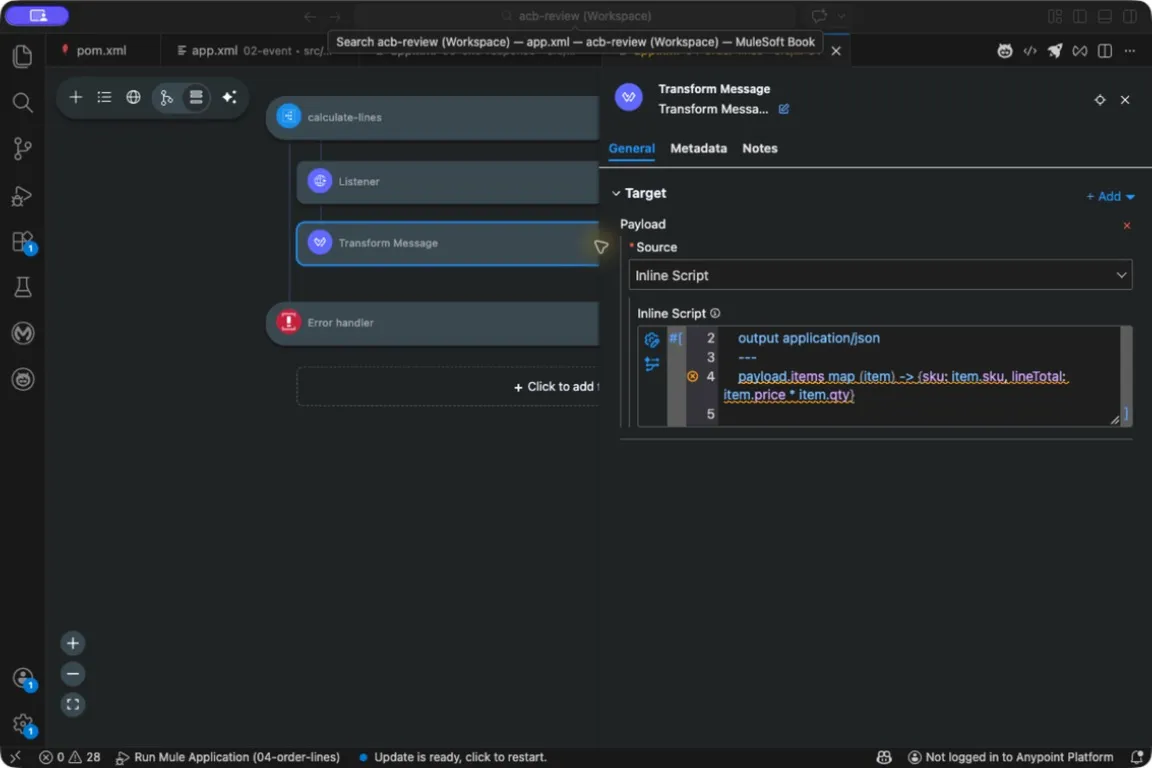Click the globe icon in canvas toolbar
1152x768 pixels.
coord(133,97)
